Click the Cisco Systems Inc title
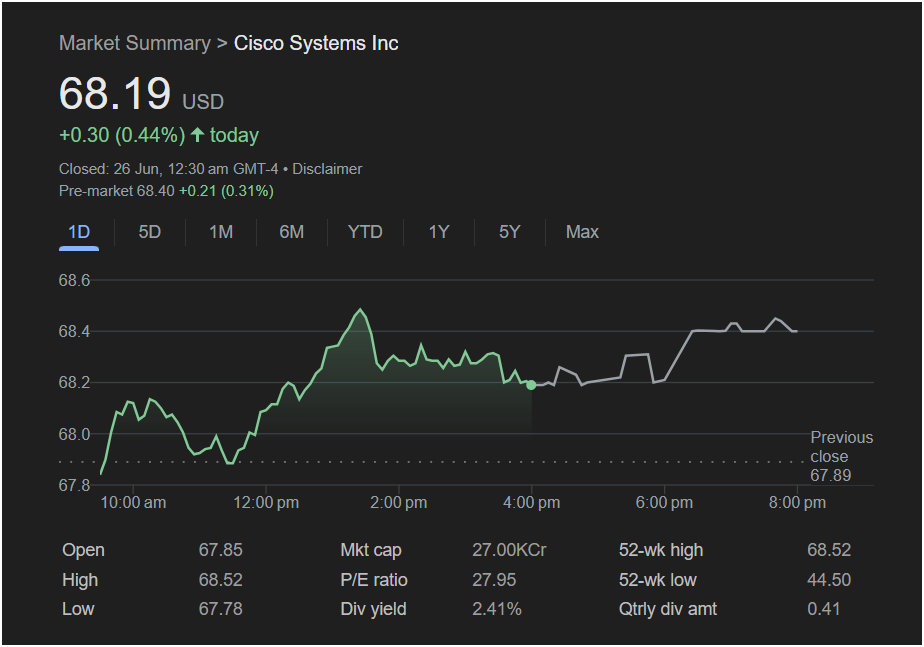This screenshot has width=924, height=647. [x=316, y=43]
